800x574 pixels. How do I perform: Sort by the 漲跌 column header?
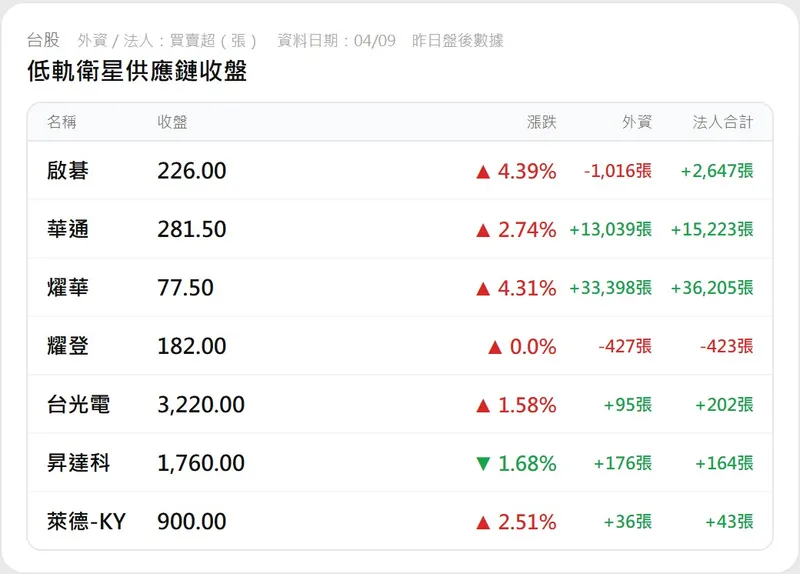pos(542,122)
